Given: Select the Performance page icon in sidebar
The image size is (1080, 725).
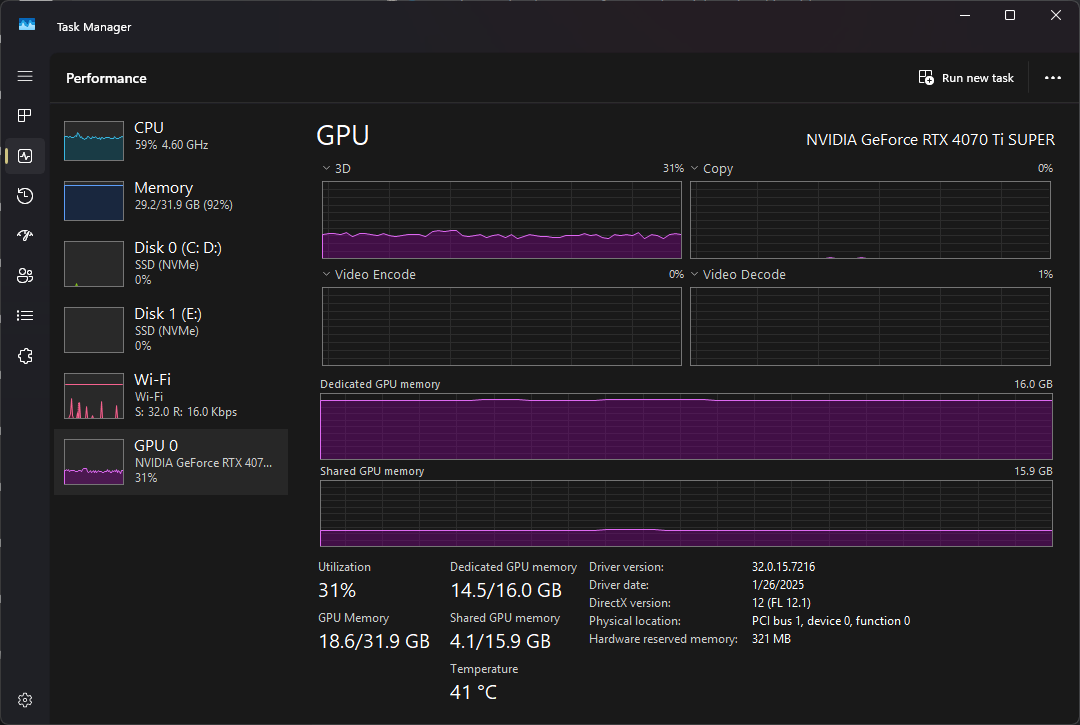Looking at the screenshot, I should click(25, 156).
